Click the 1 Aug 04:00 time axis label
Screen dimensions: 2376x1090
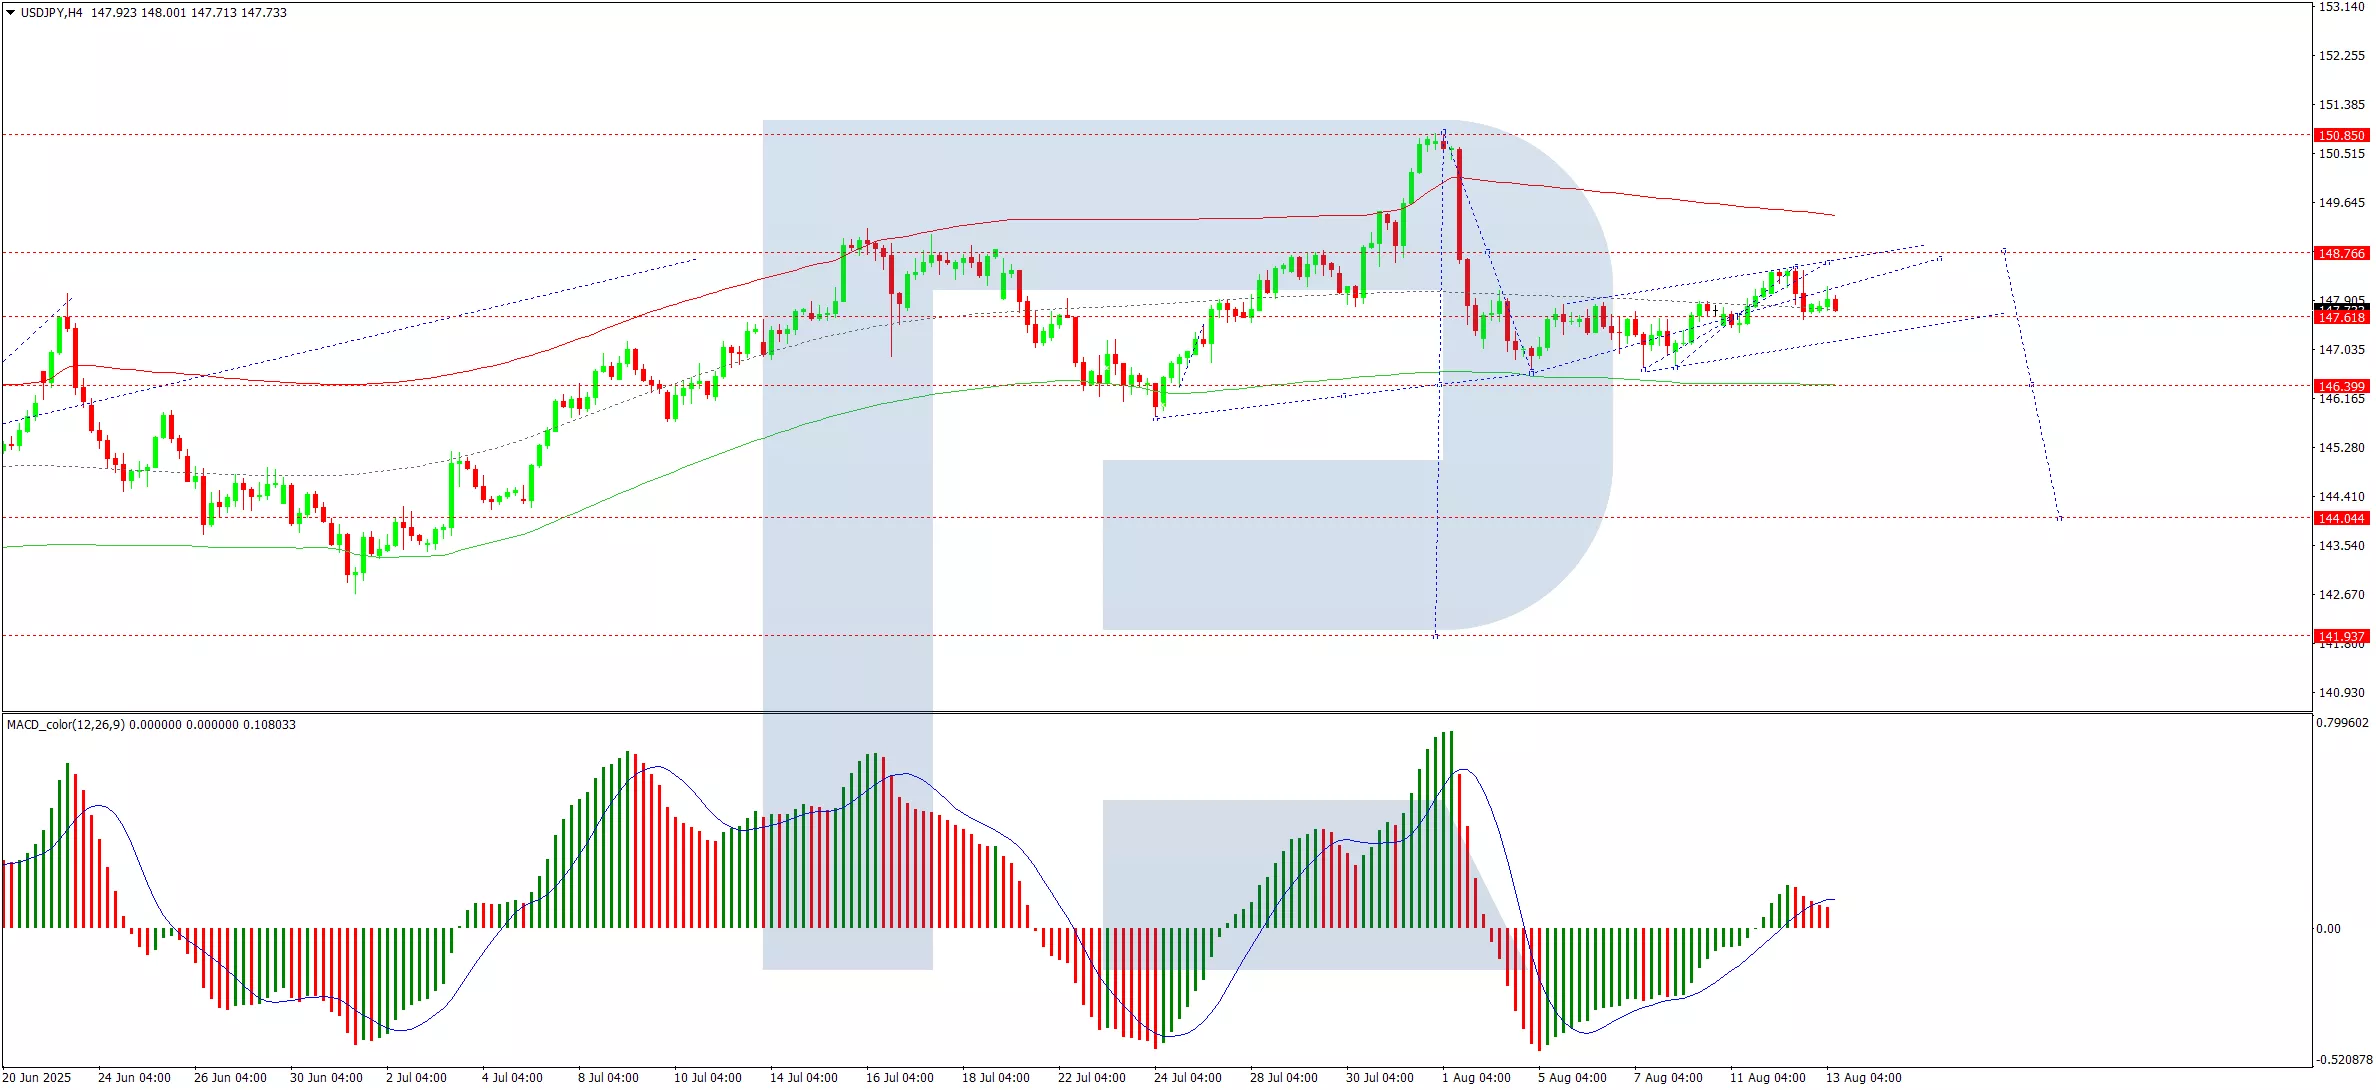[x=1475, y=1078]
